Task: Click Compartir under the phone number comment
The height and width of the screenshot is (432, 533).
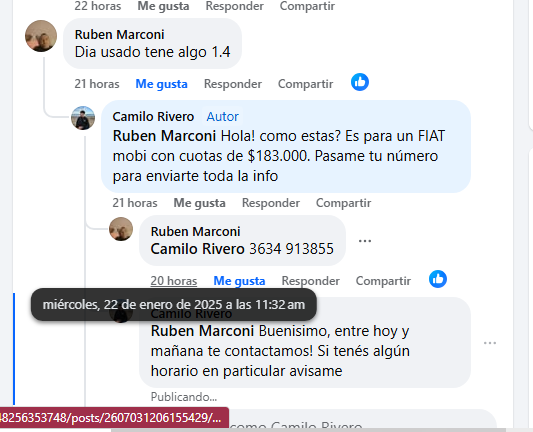Action: tap(383, 281)
